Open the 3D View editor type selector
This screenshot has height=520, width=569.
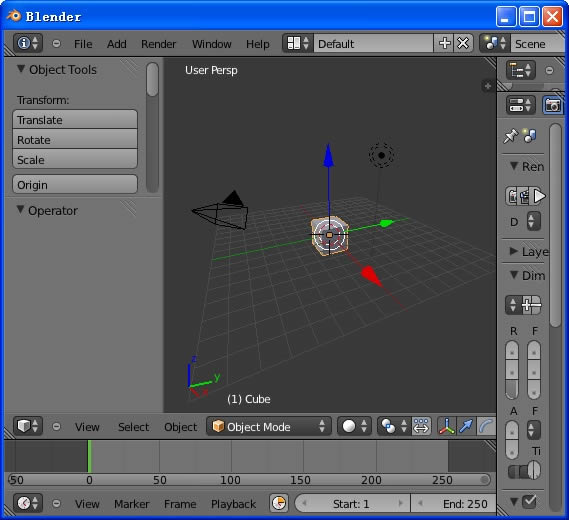[28, 426]
